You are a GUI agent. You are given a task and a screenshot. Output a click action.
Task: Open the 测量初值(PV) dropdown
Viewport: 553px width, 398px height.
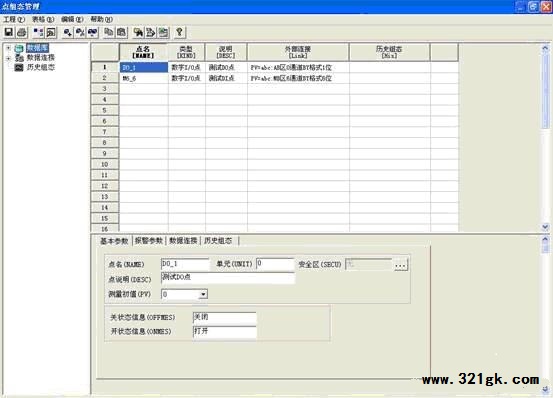tap(203, 294)
